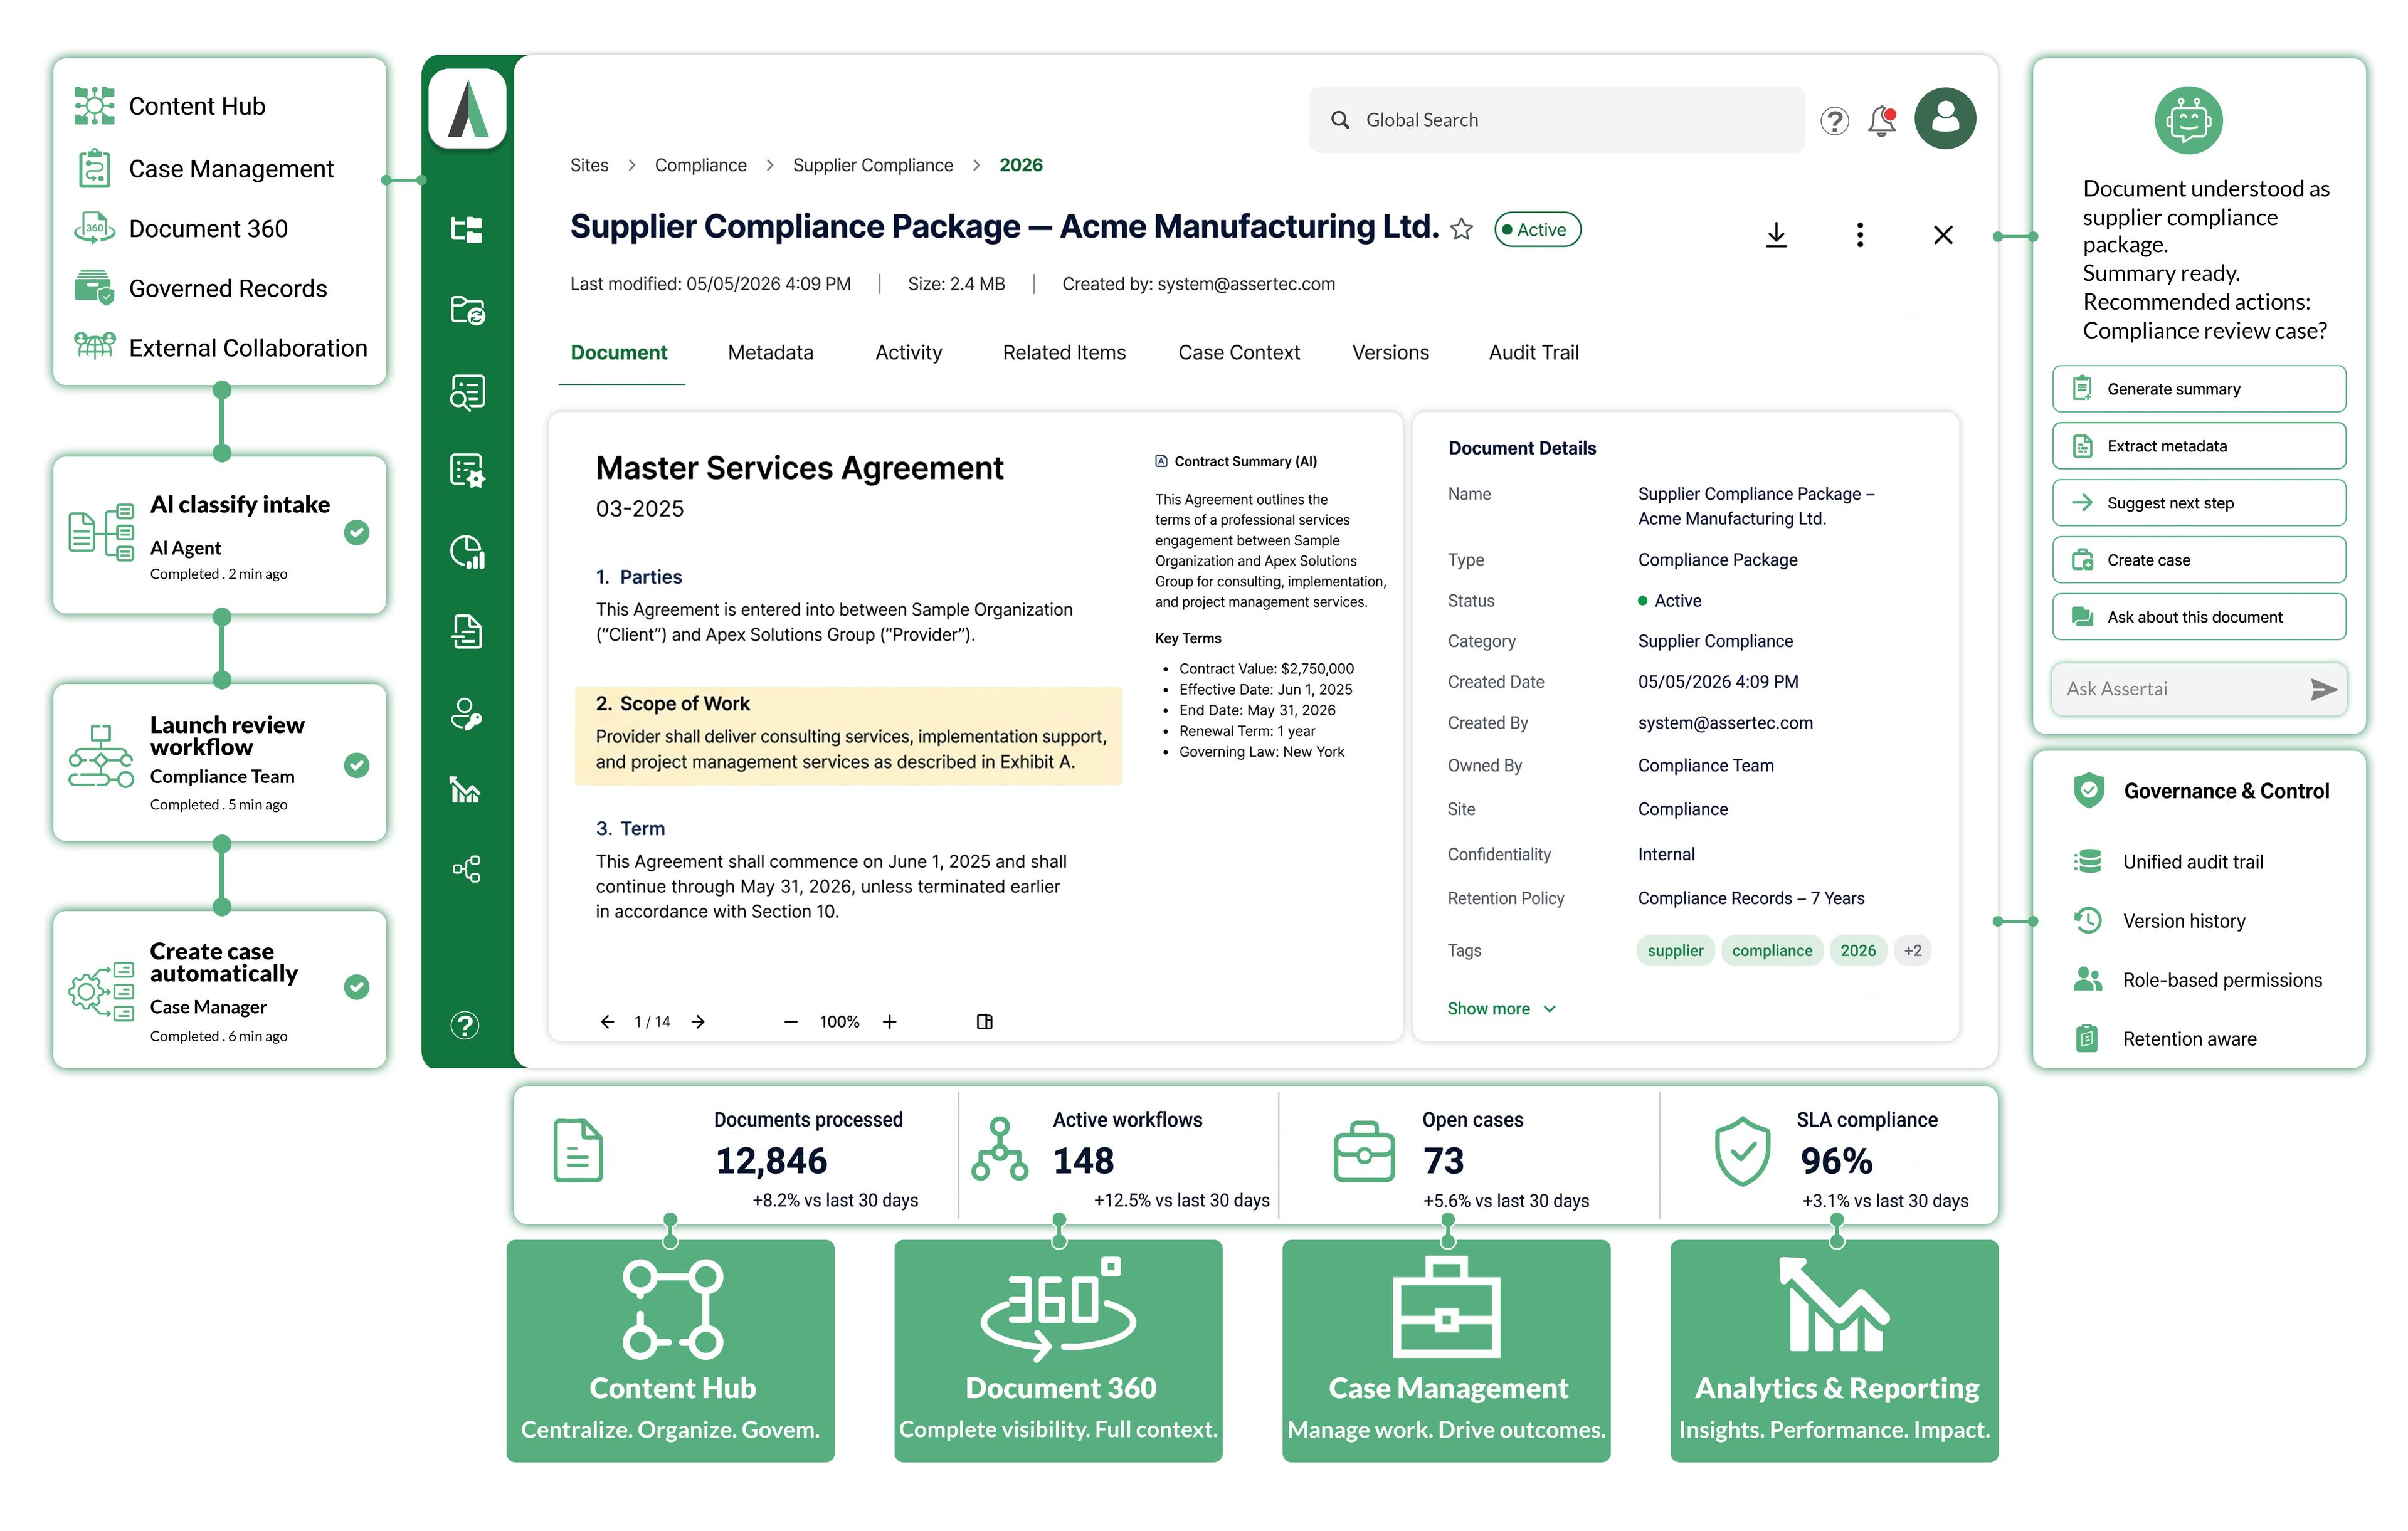This screenshot has width=2408, height=1531.
Task: Open the analytics trend chart icon in sidebar
Action: pos(465,791)
